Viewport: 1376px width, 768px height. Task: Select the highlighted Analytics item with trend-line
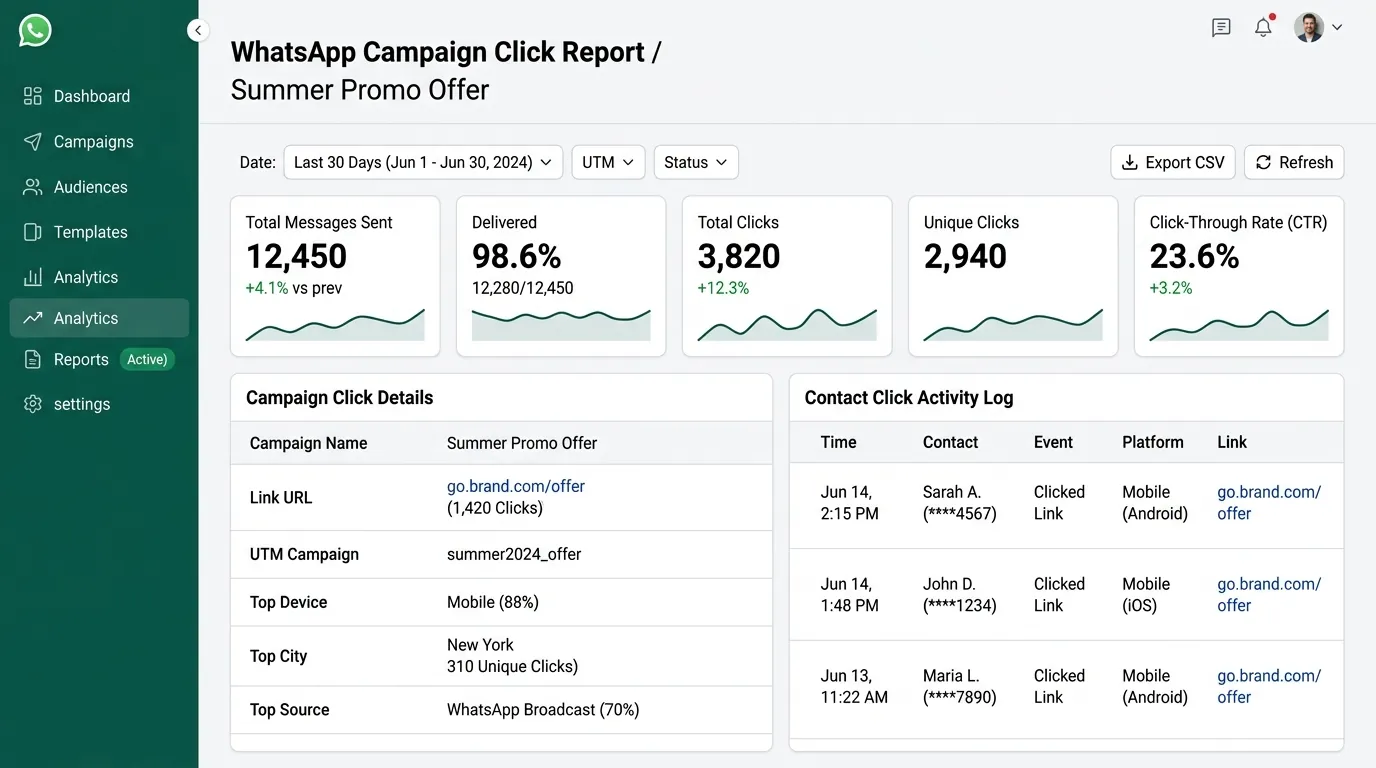coord(99,318)
